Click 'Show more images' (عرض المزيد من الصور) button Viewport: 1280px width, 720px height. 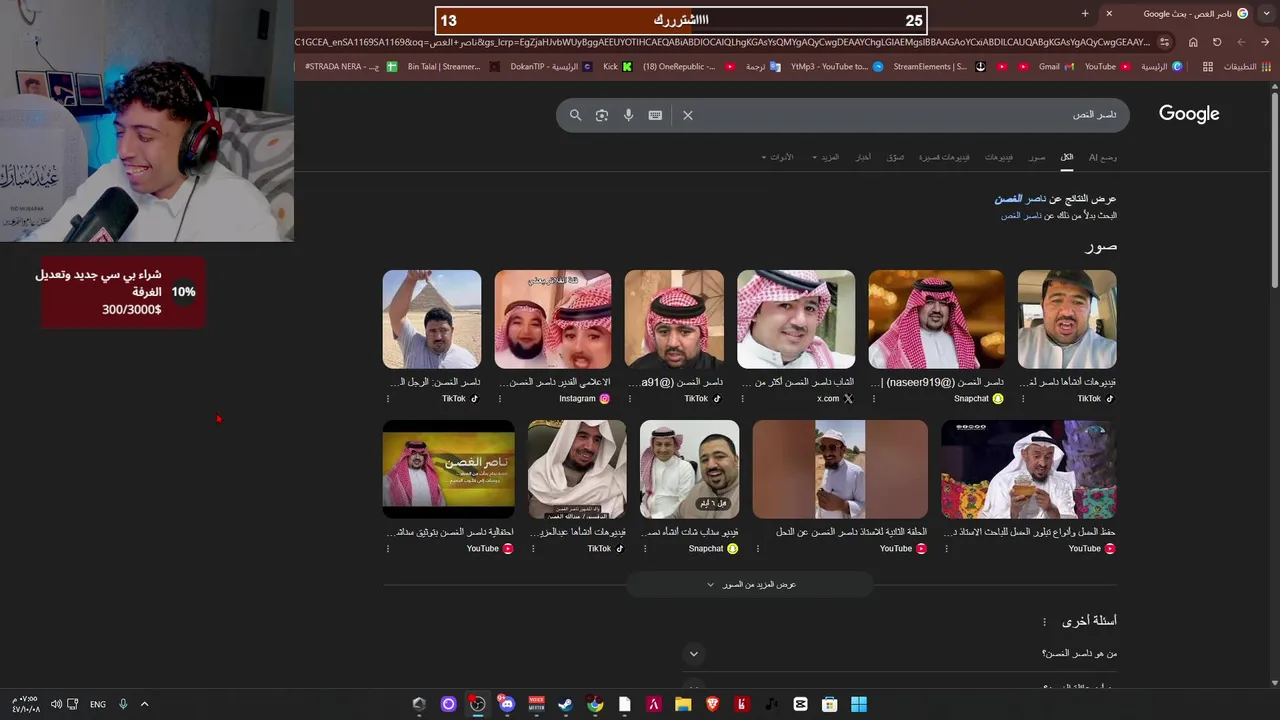point(750,584)
